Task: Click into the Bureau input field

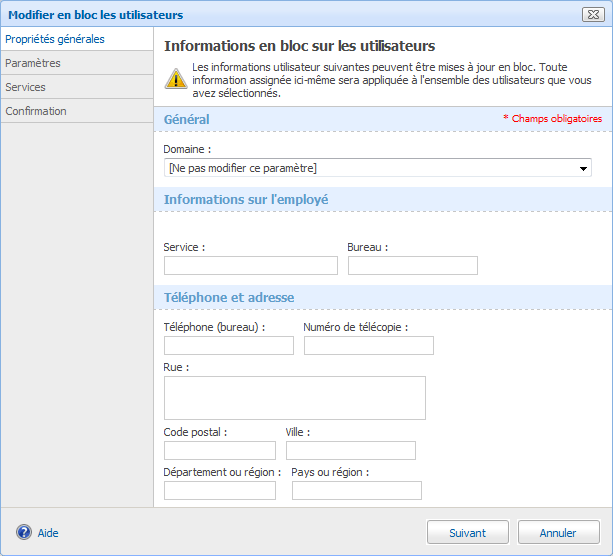Action: [412, 265]
